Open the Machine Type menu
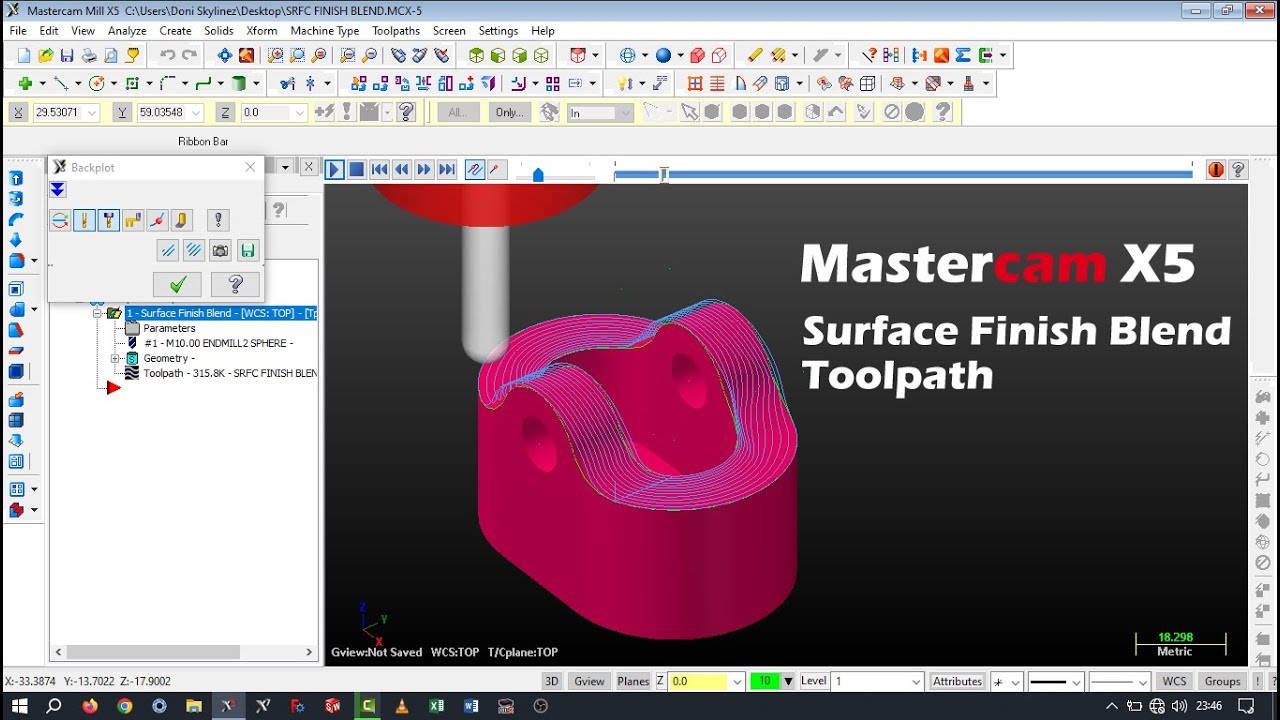 (x=325, y=31)
